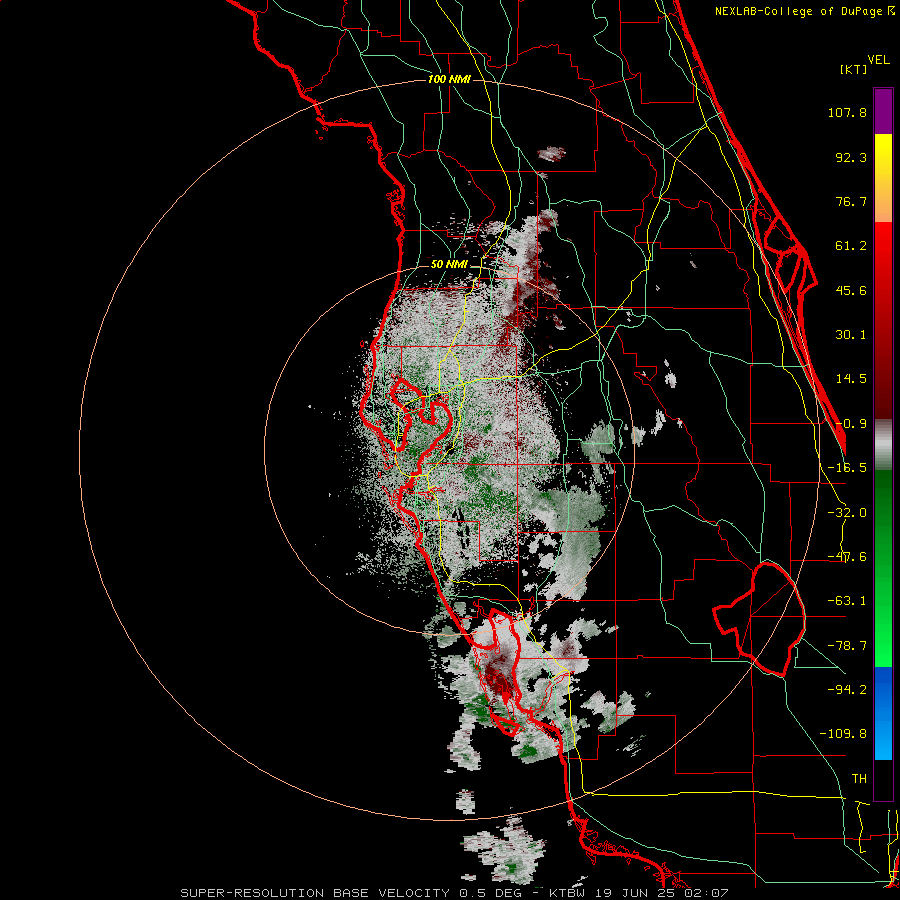Screen dimensions: 900x900
Task: Pick the yellow-orange segment of the color bar
Action: pyautogui.click(x=883, y=178)
